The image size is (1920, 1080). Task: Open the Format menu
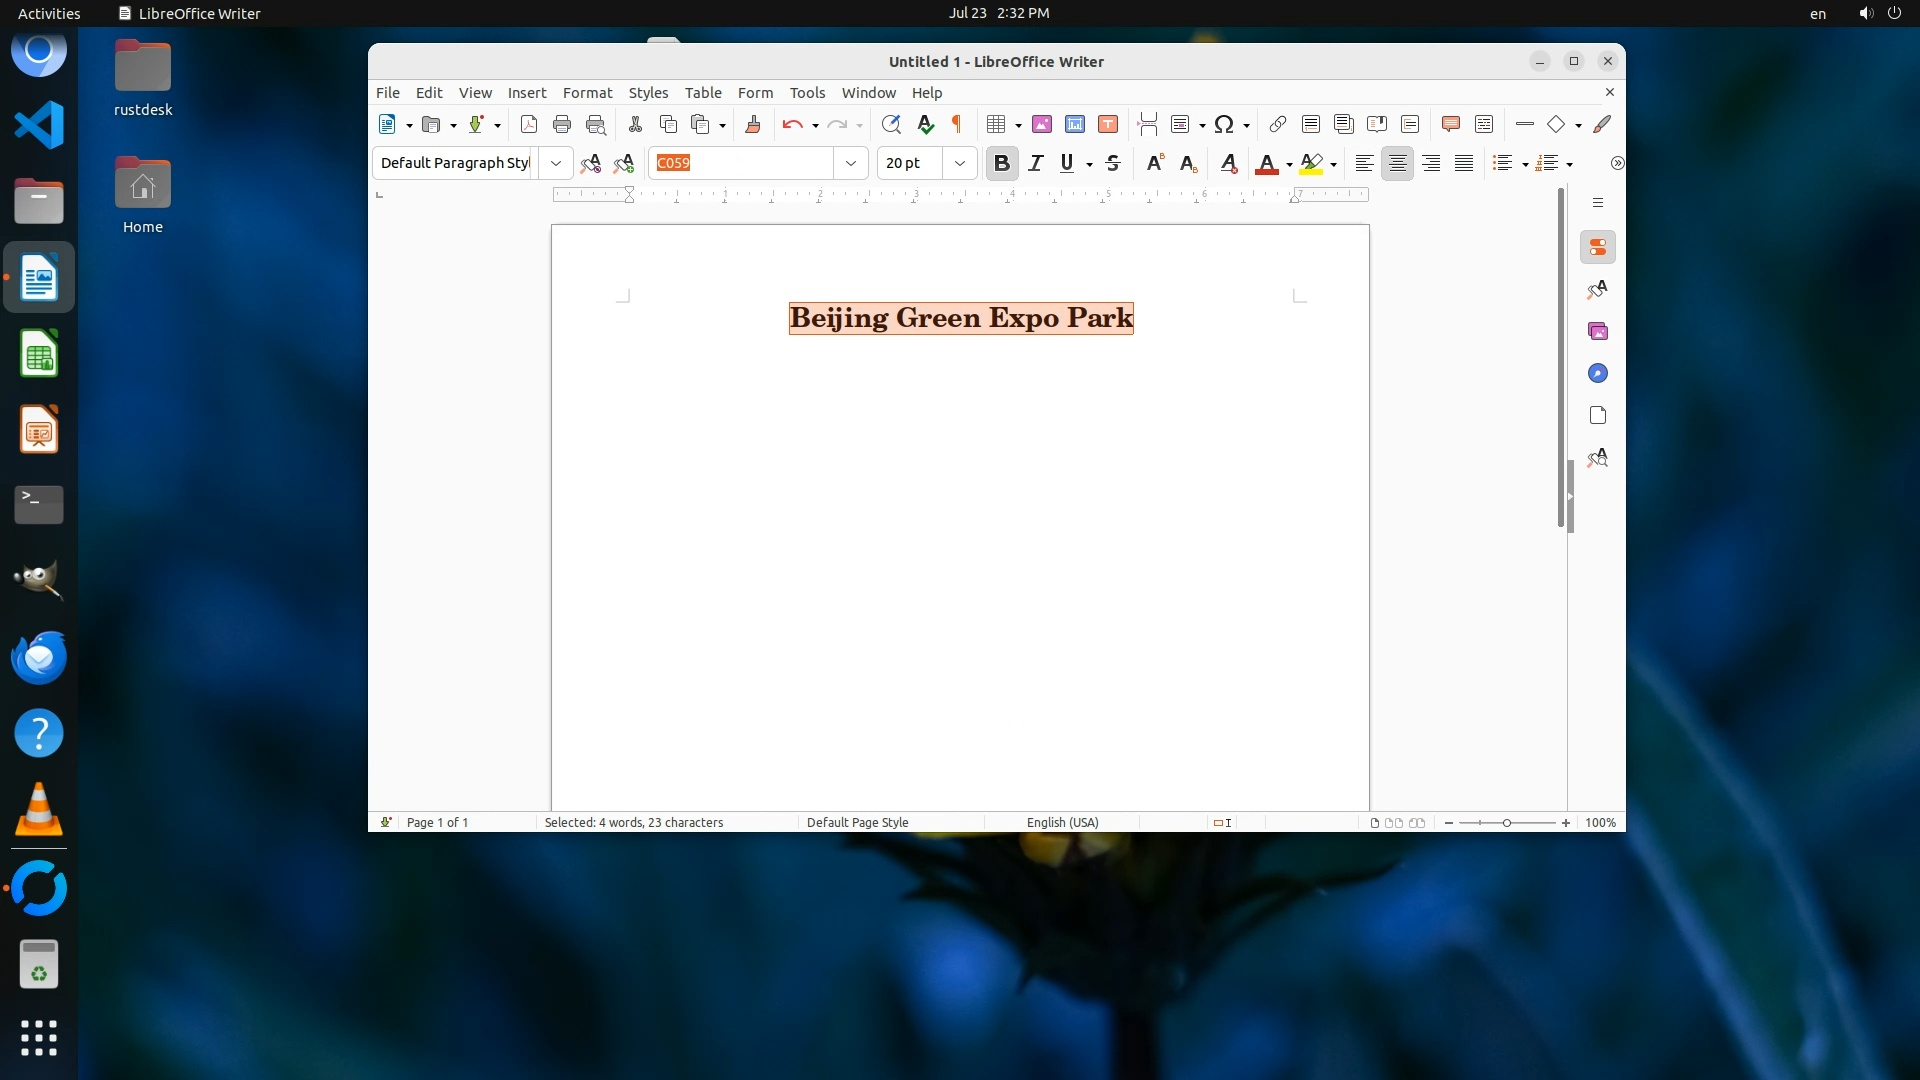coord(587,92)
